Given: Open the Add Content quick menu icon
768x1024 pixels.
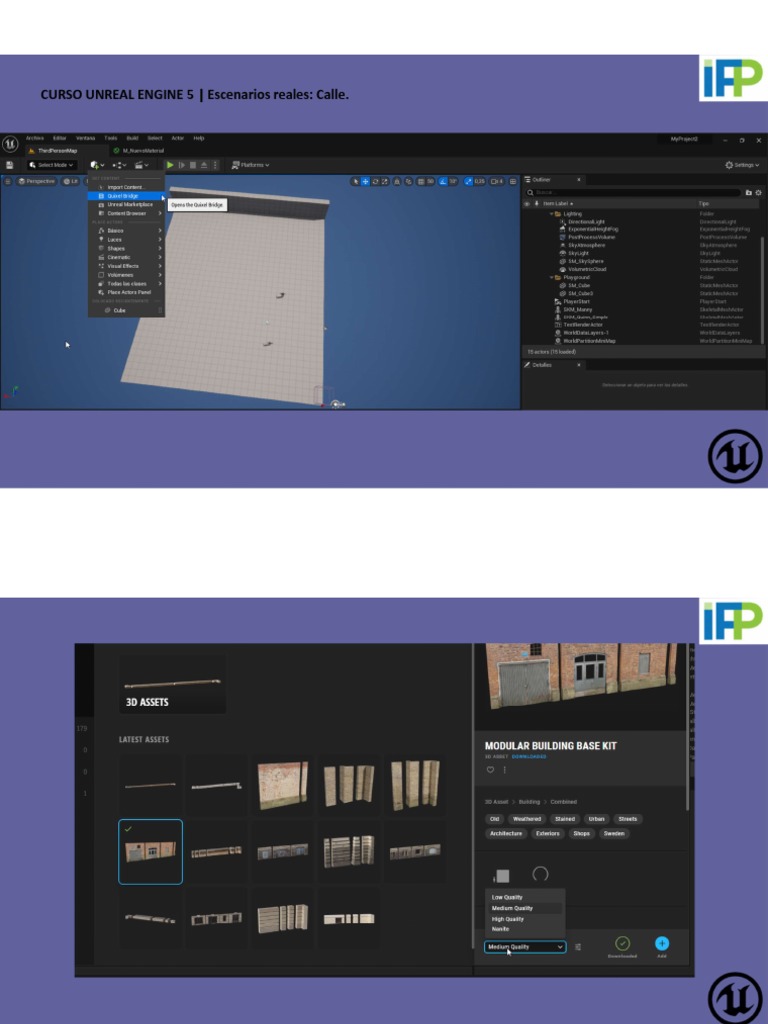Looking at the screenshot, I should click(97, 165).
